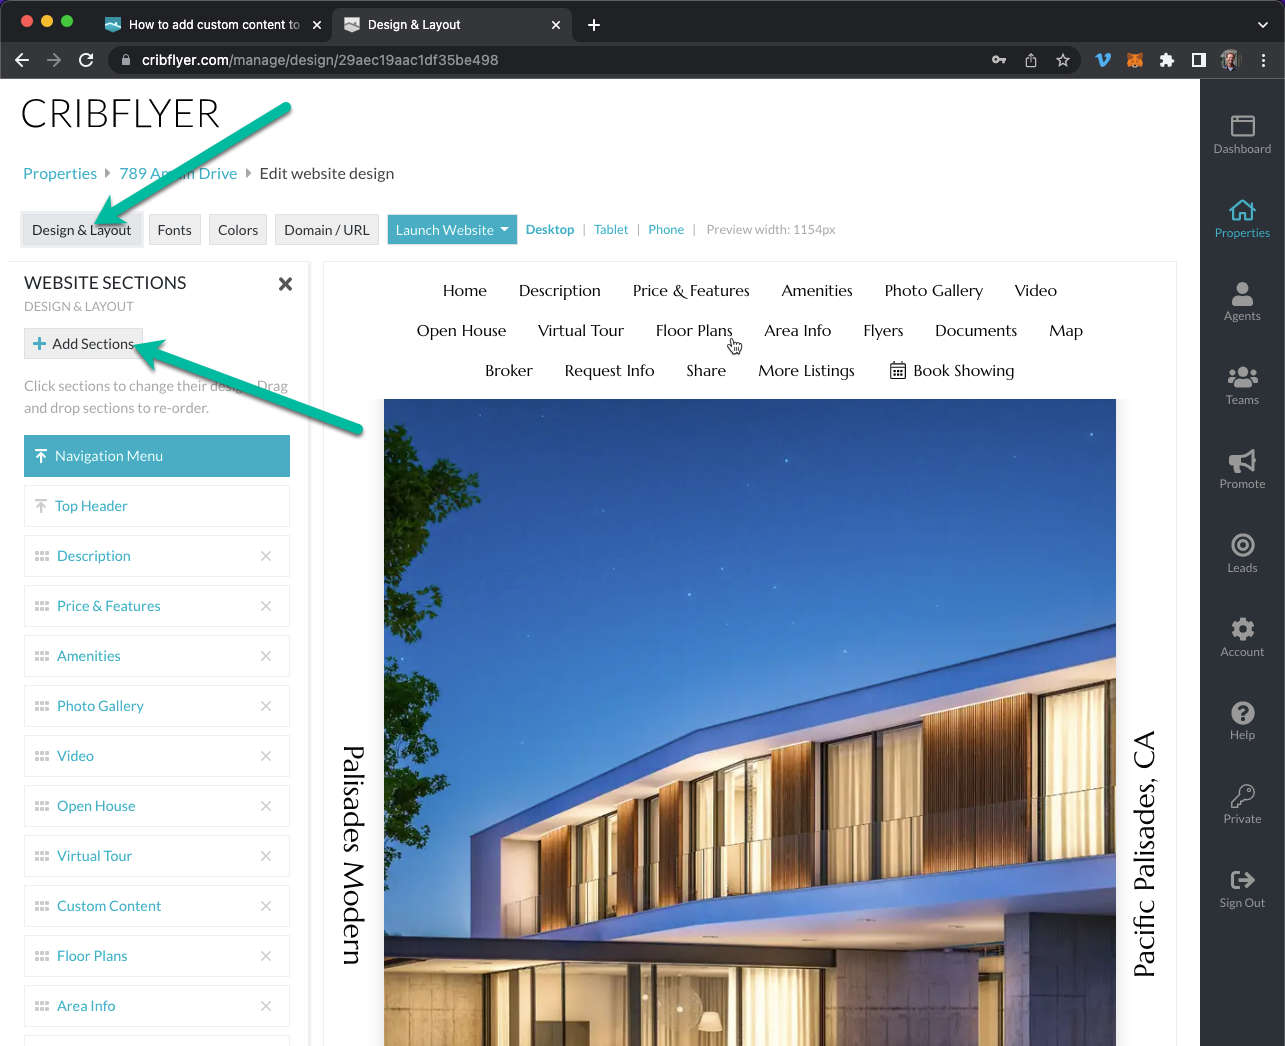Click Flyers in the preview navigation
Image resolution: width=1285 pixels, height=1046 pixels.
click(x=883, y=331)
